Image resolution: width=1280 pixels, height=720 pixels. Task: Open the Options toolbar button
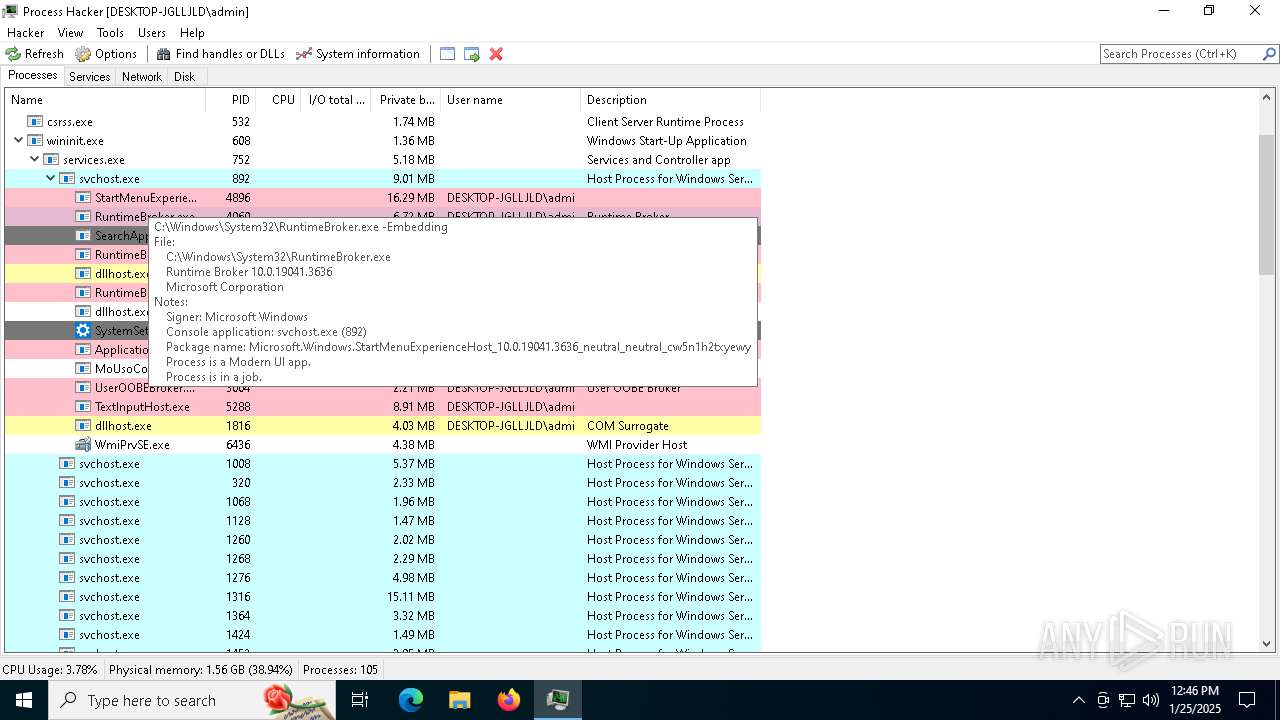tap(106, 54)
